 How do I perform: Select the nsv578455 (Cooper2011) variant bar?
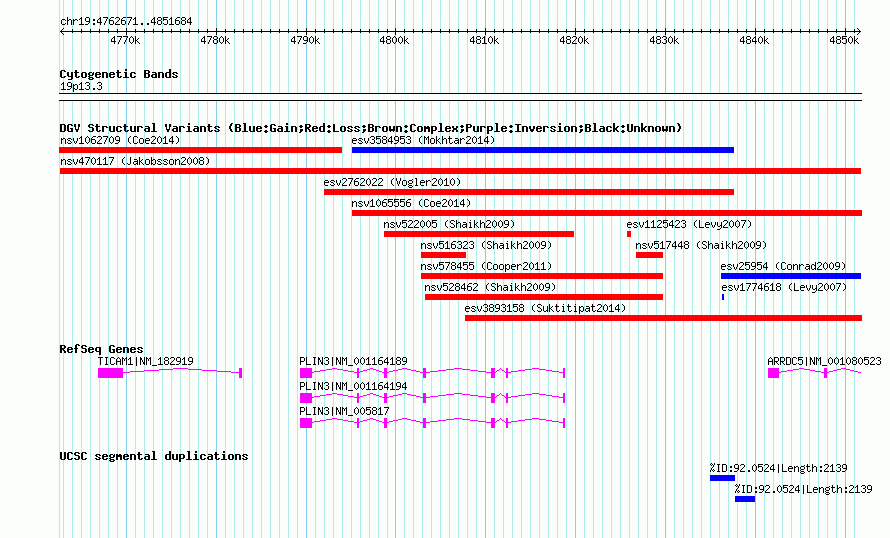click(x=541, y=276)
